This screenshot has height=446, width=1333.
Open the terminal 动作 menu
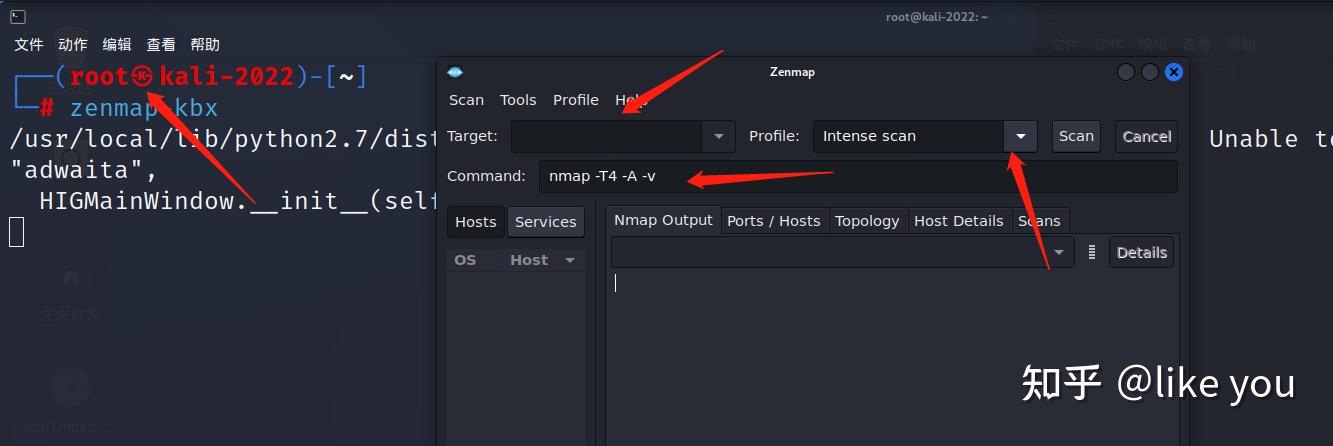tap(73, 44)
